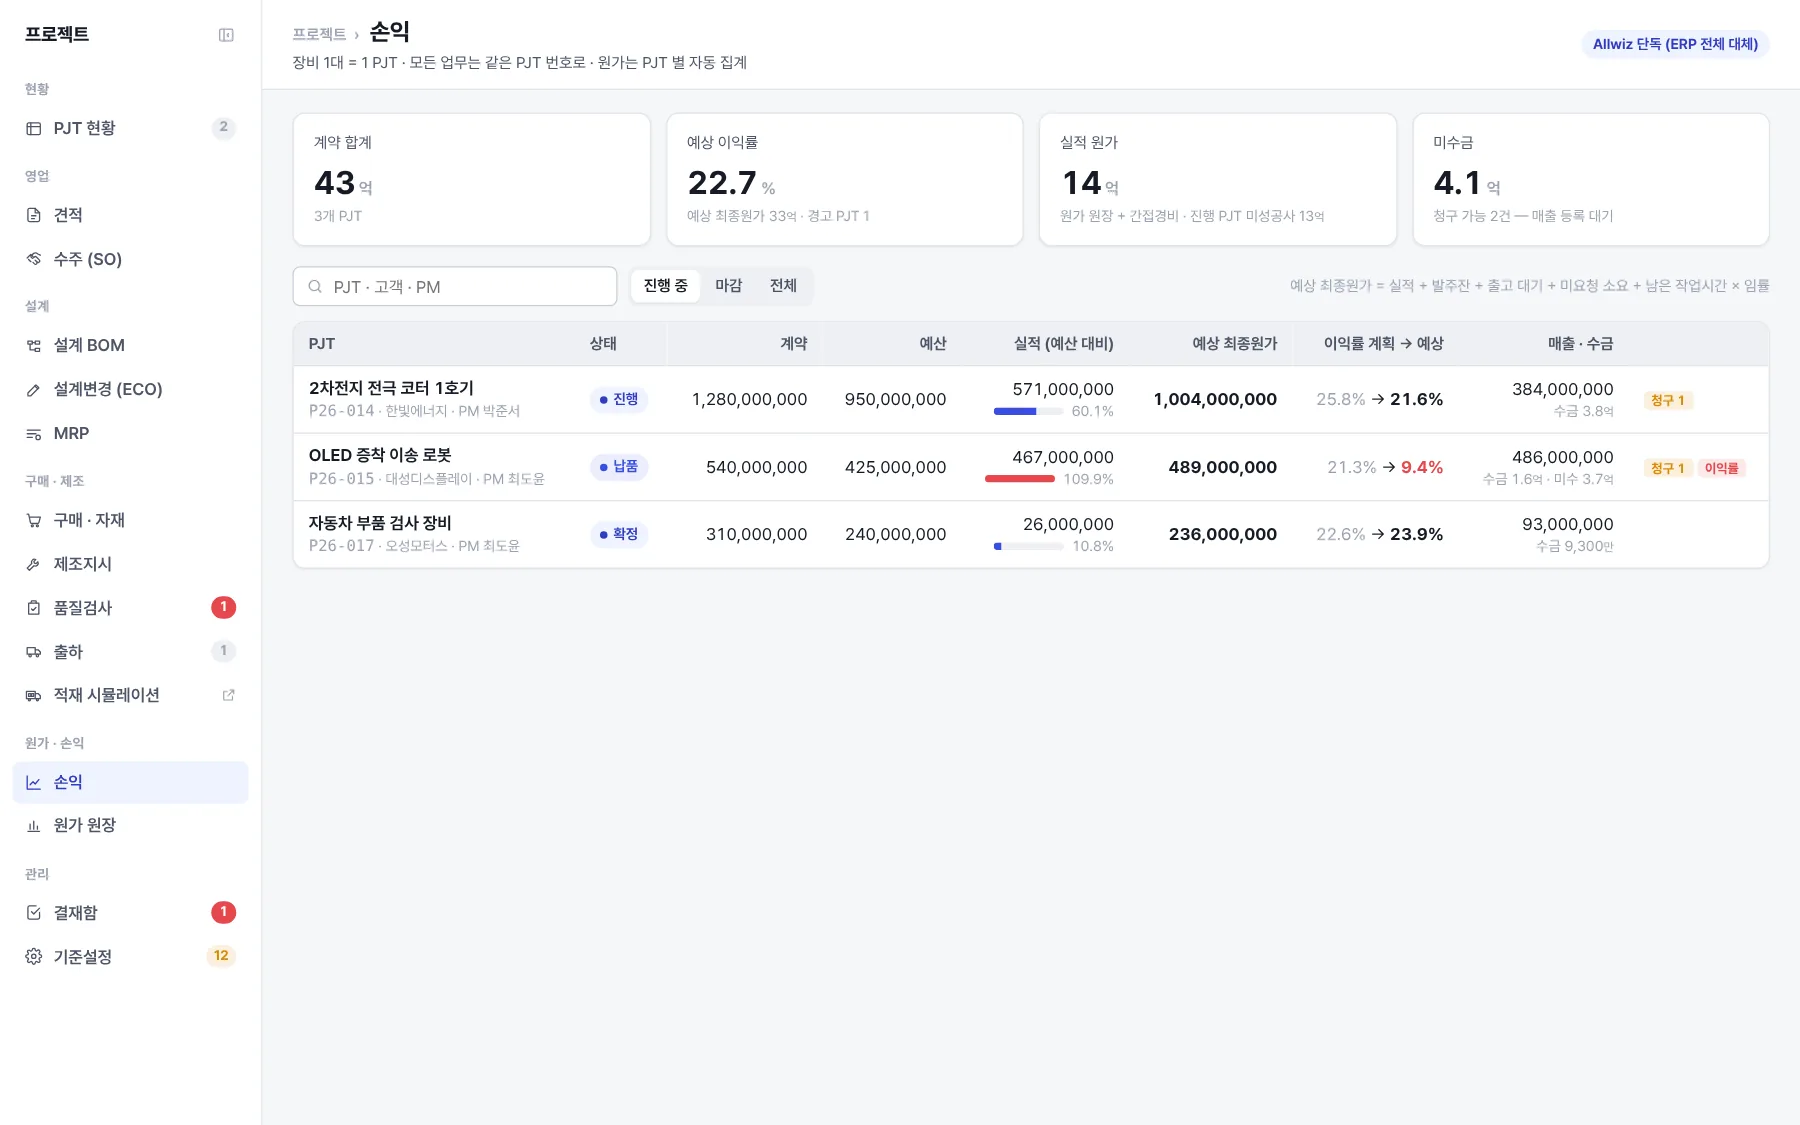The image size is (1800, 1125).
Task: Open project 자동차 부품 검사 장비
Action: [380, 523]
